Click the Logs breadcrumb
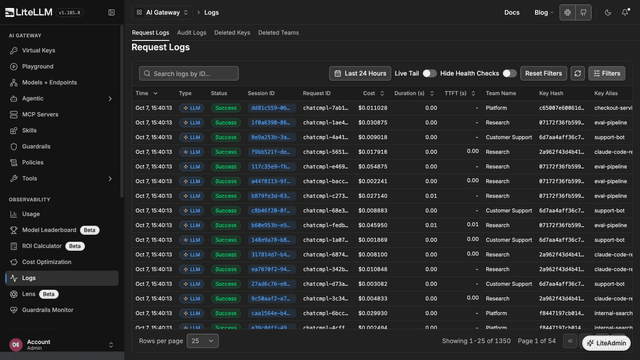Viewport: 640px width, 360px height. (x=211, y=13)
